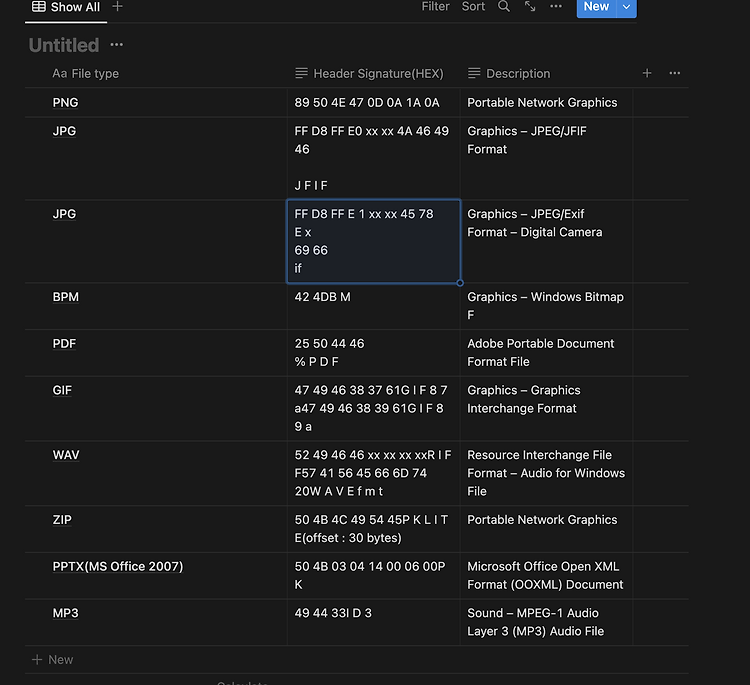This screenshot has width=750, height=685.
Task: Open view options three-dot menu
Action: coord(556,7)
